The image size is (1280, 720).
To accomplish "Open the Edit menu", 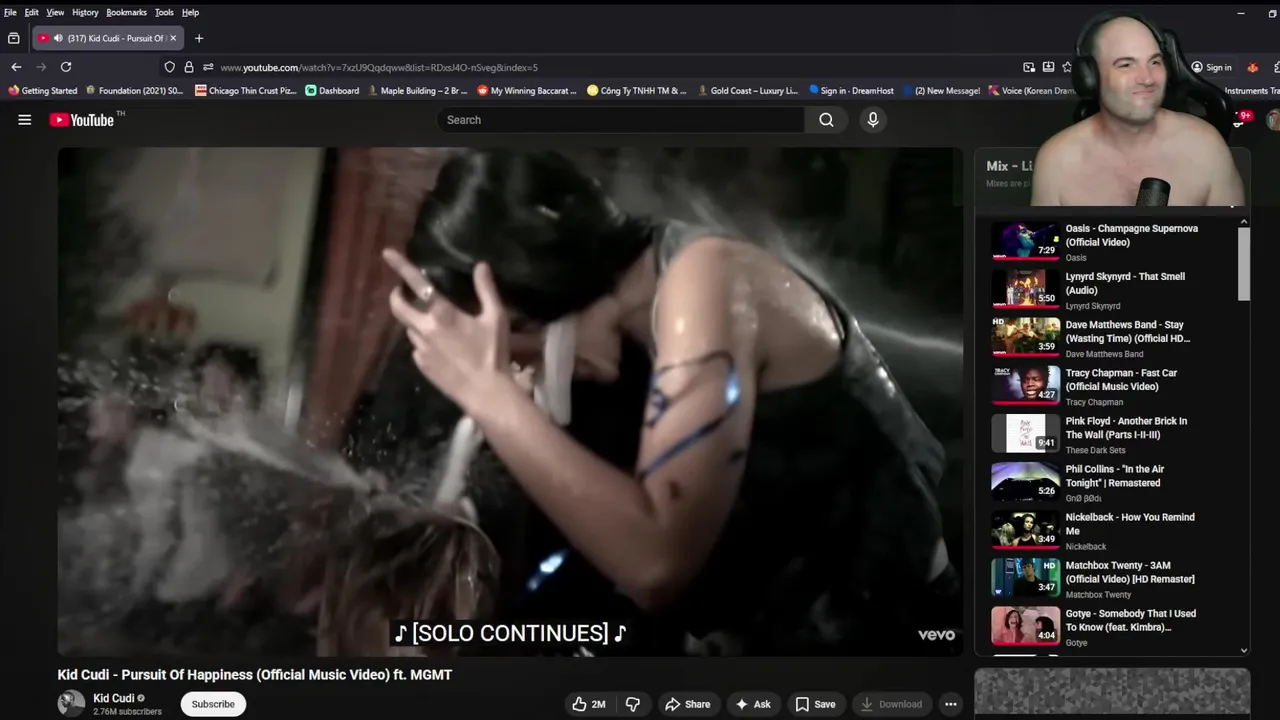I will click(x=32, y=12).
